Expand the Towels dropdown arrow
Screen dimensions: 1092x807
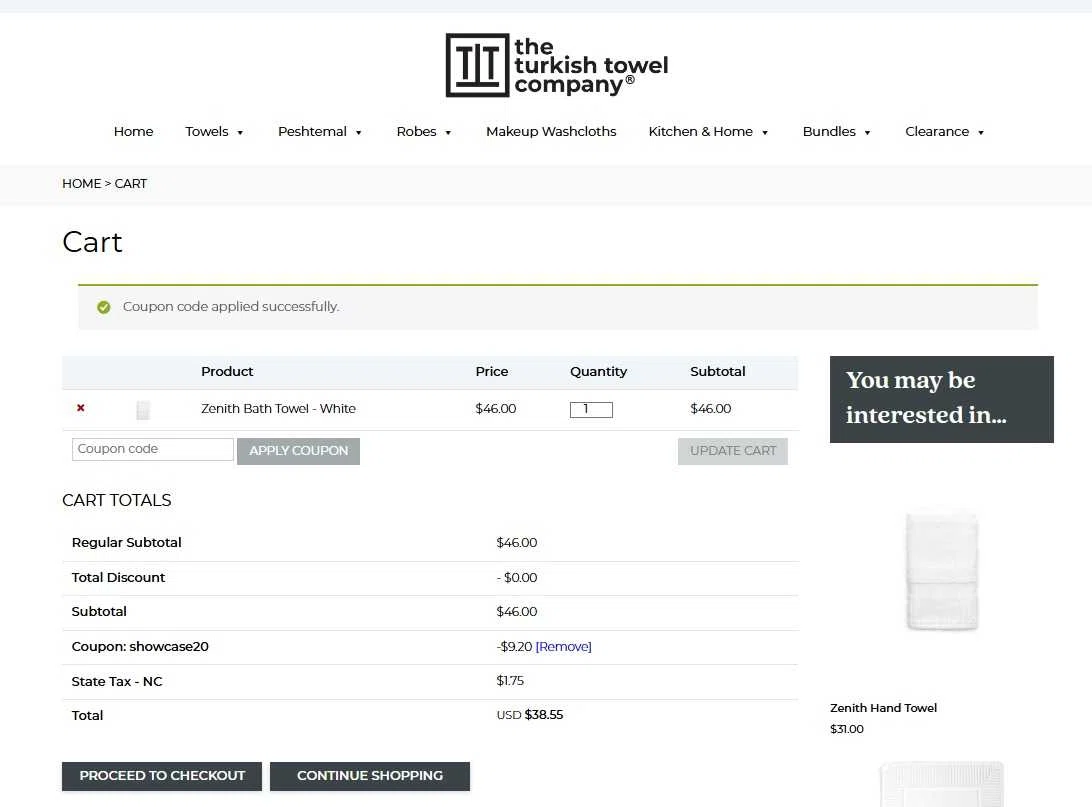240,132
